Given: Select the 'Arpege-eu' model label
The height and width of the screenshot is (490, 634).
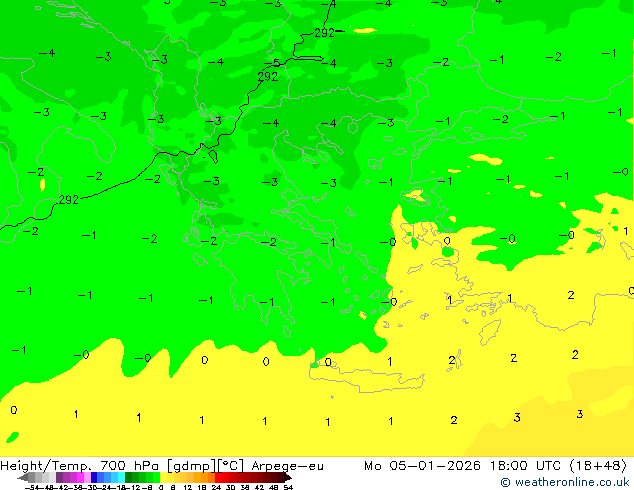Looking at the screenshot, I should pos(287,466).
